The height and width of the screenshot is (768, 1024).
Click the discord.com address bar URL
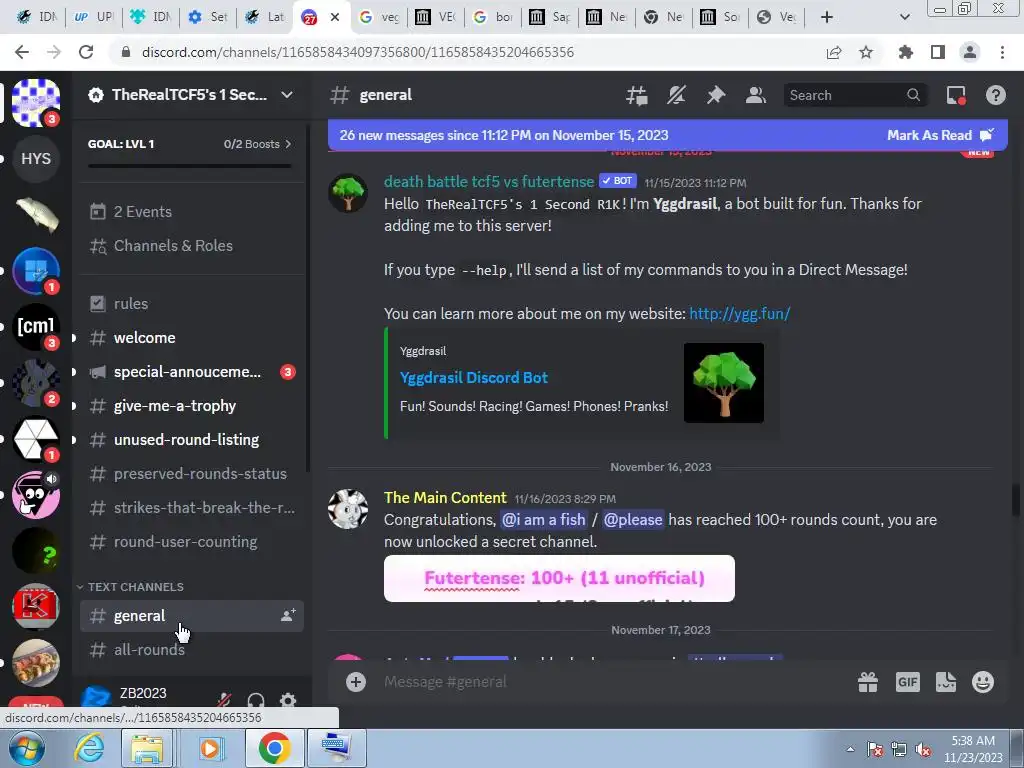click(358, 52)
